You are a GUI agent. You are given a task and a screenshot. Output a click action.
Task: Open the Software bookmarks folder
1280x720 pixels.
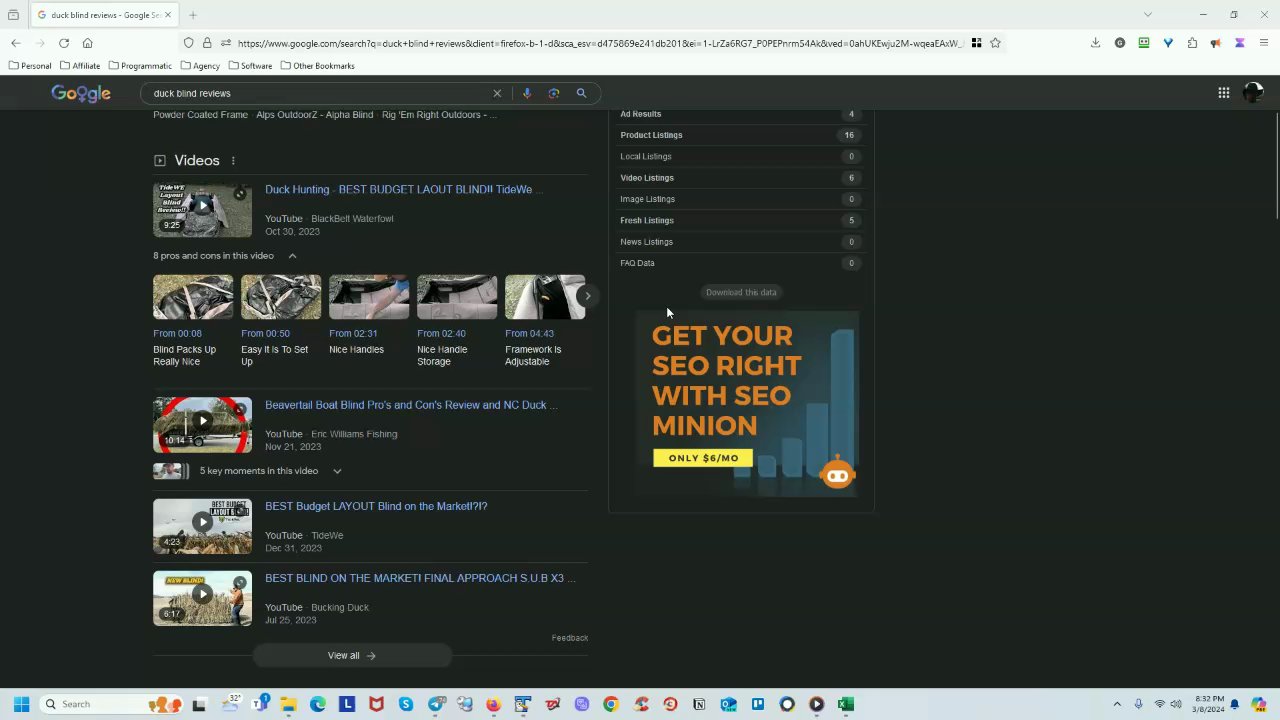(250, 66)
